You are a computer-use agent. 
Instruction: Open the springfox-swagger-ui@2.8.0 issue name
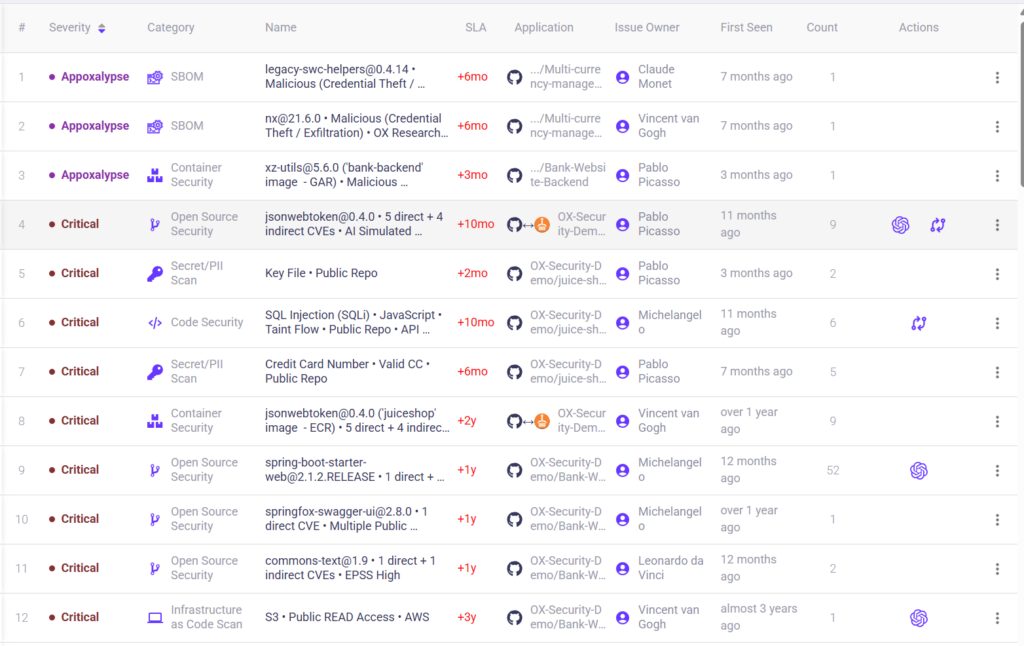click(346, 519)
